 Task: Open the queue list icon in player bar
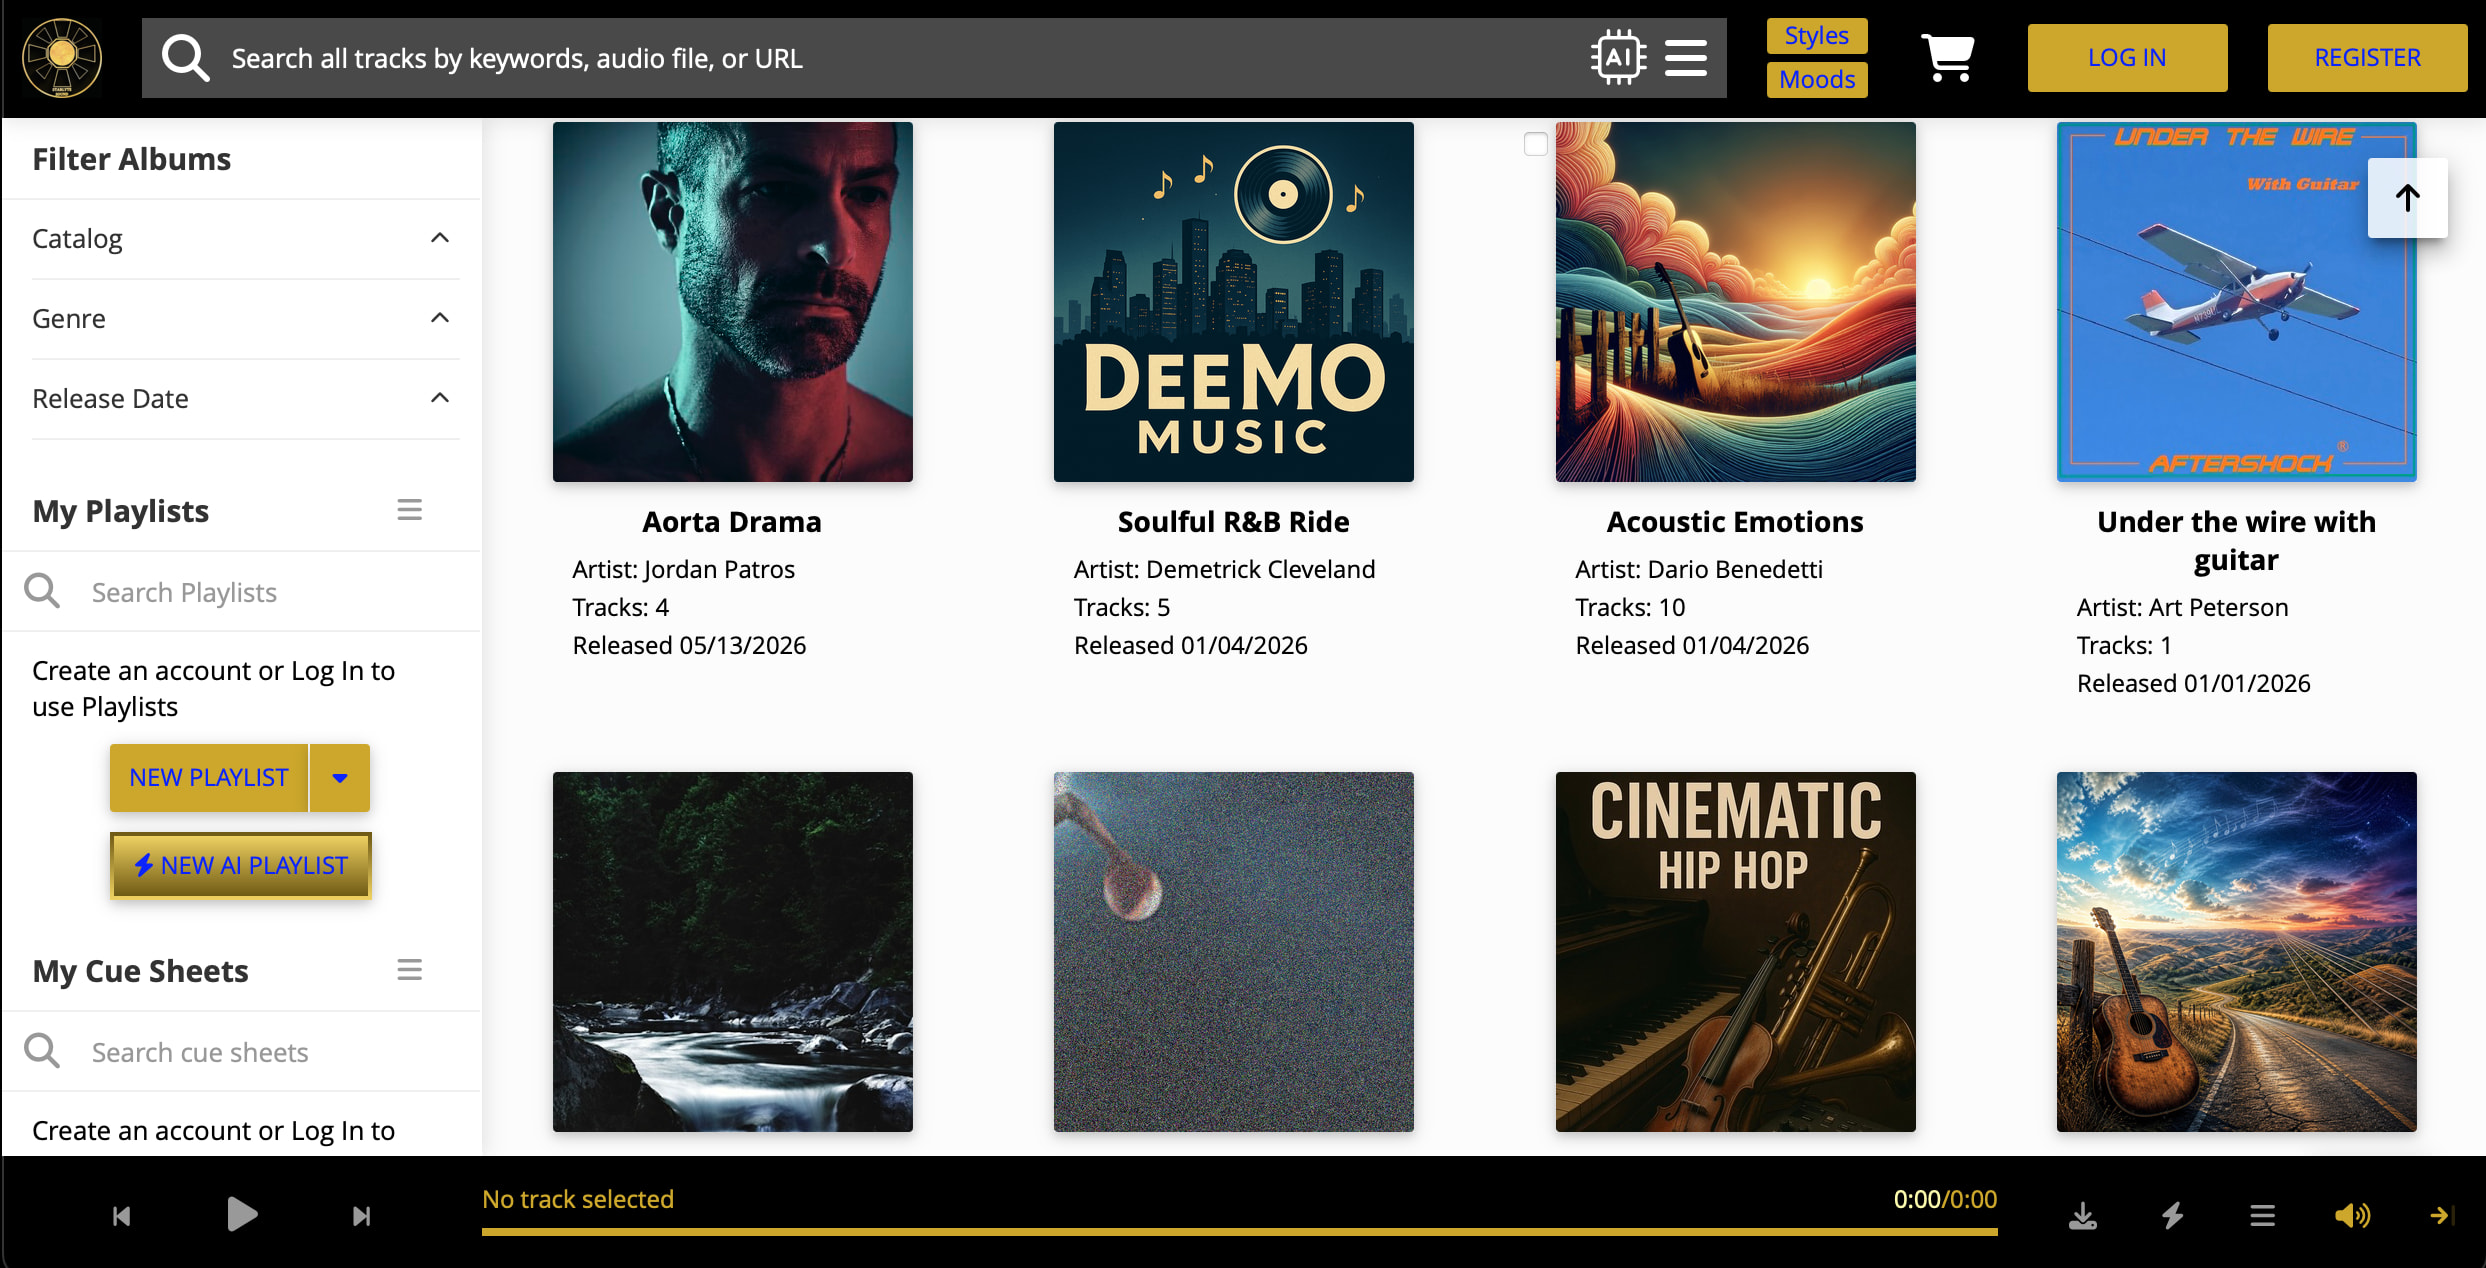click(2263, 1216)
